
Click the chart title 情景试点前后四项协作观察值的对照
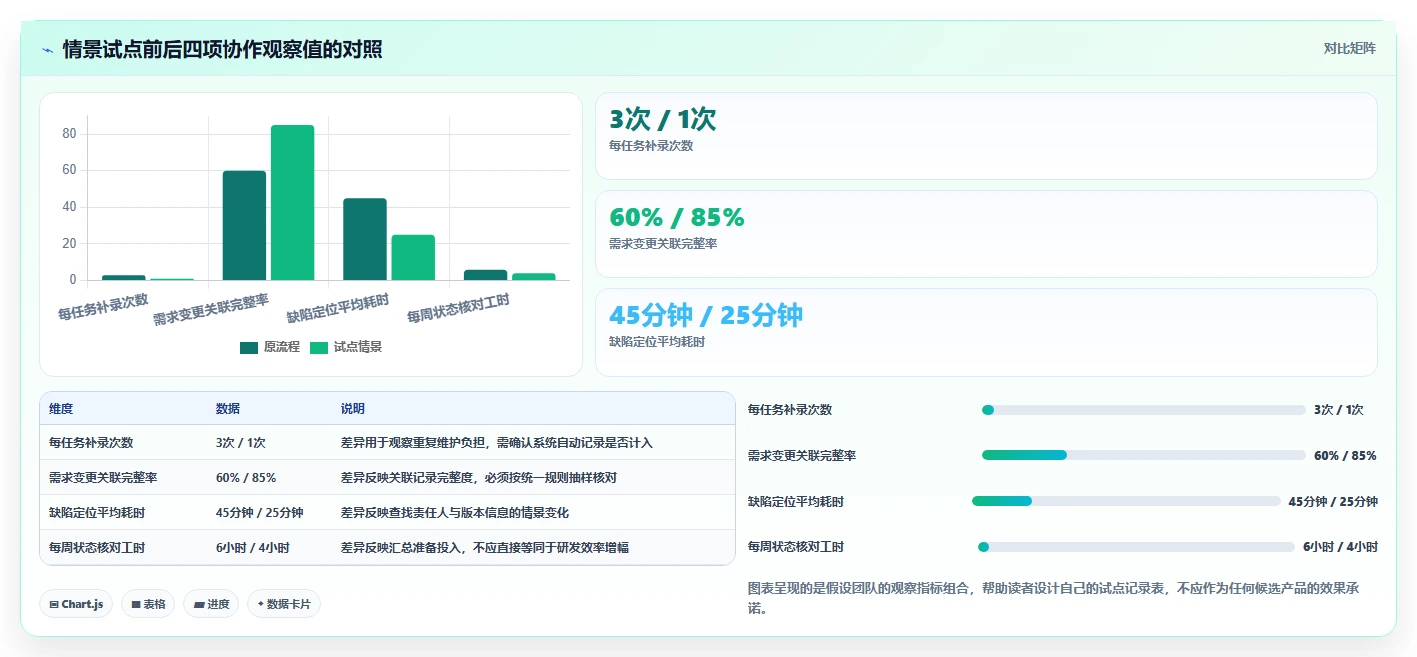(222, 49)
